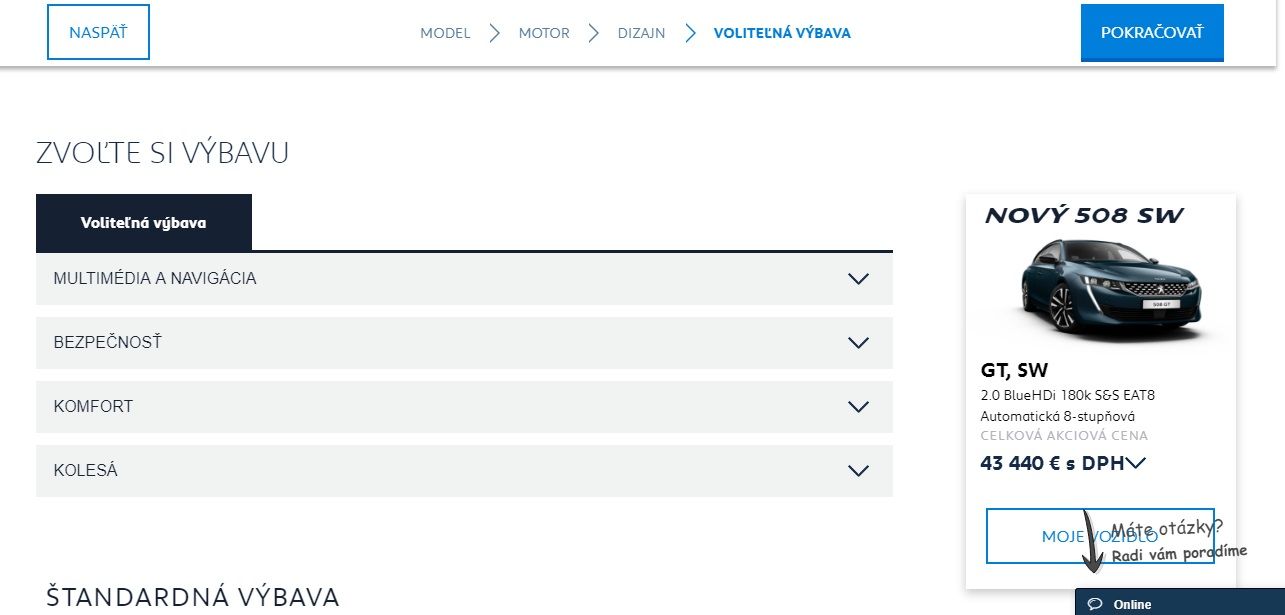This screenshot has width=1285, height=615.
Task: Click the BEZPEČNOSŤ row label
Action: (108, 343)
